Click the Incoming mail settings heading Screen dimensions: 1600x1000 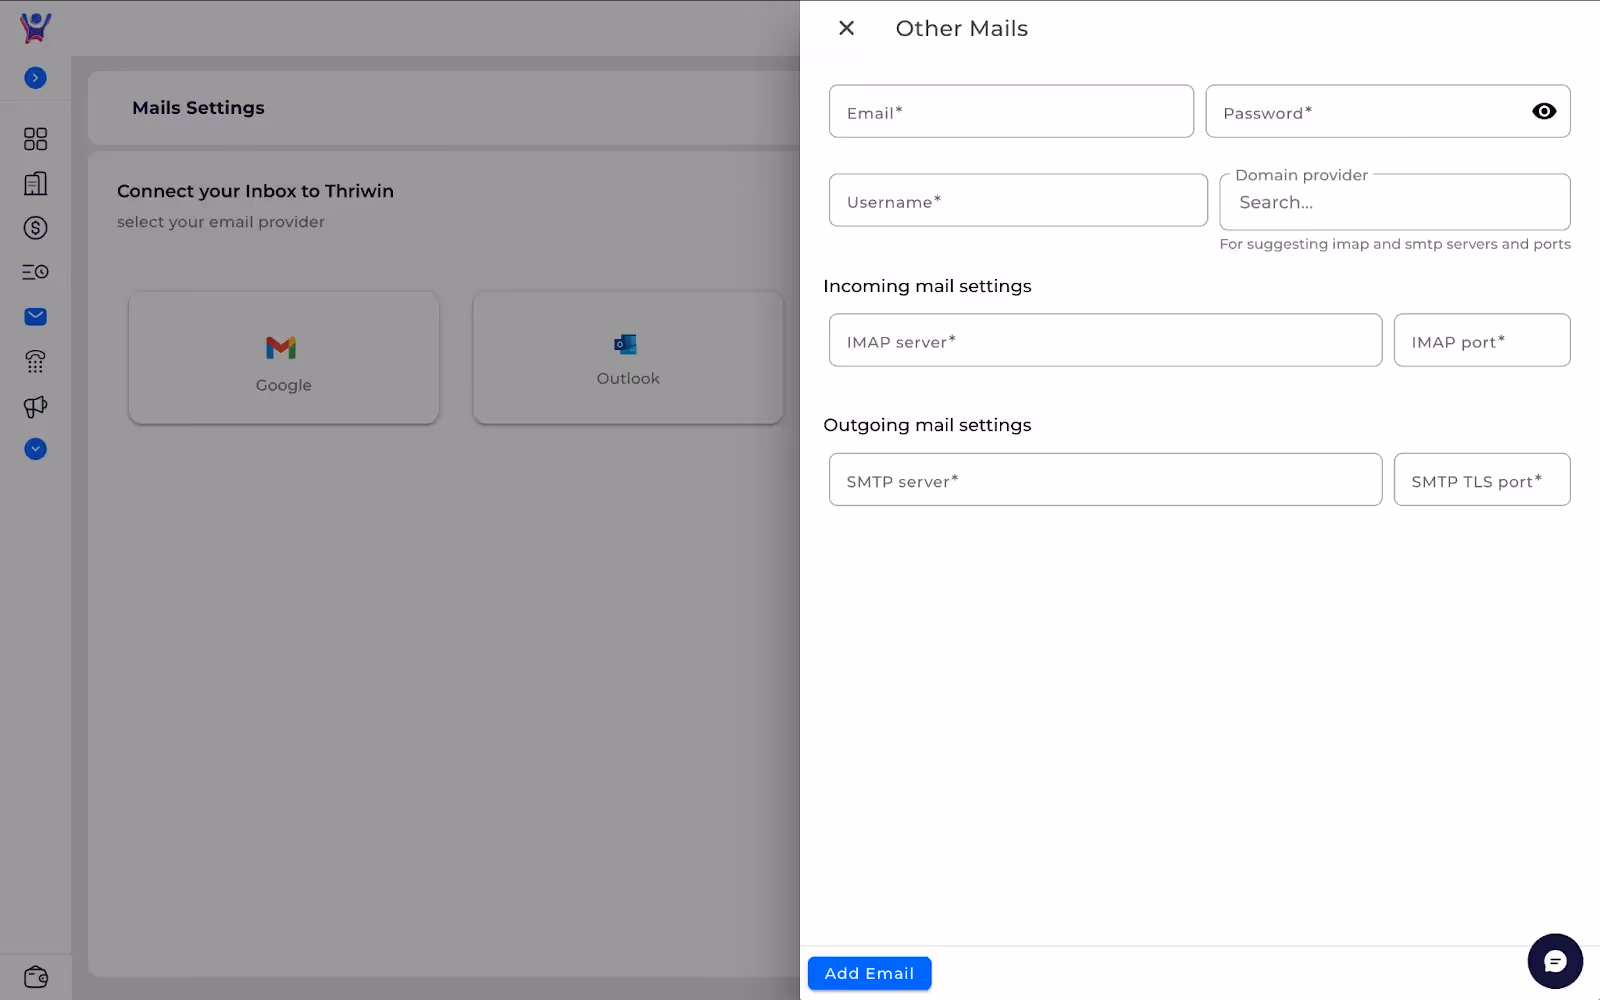click(x=927, y=286)
